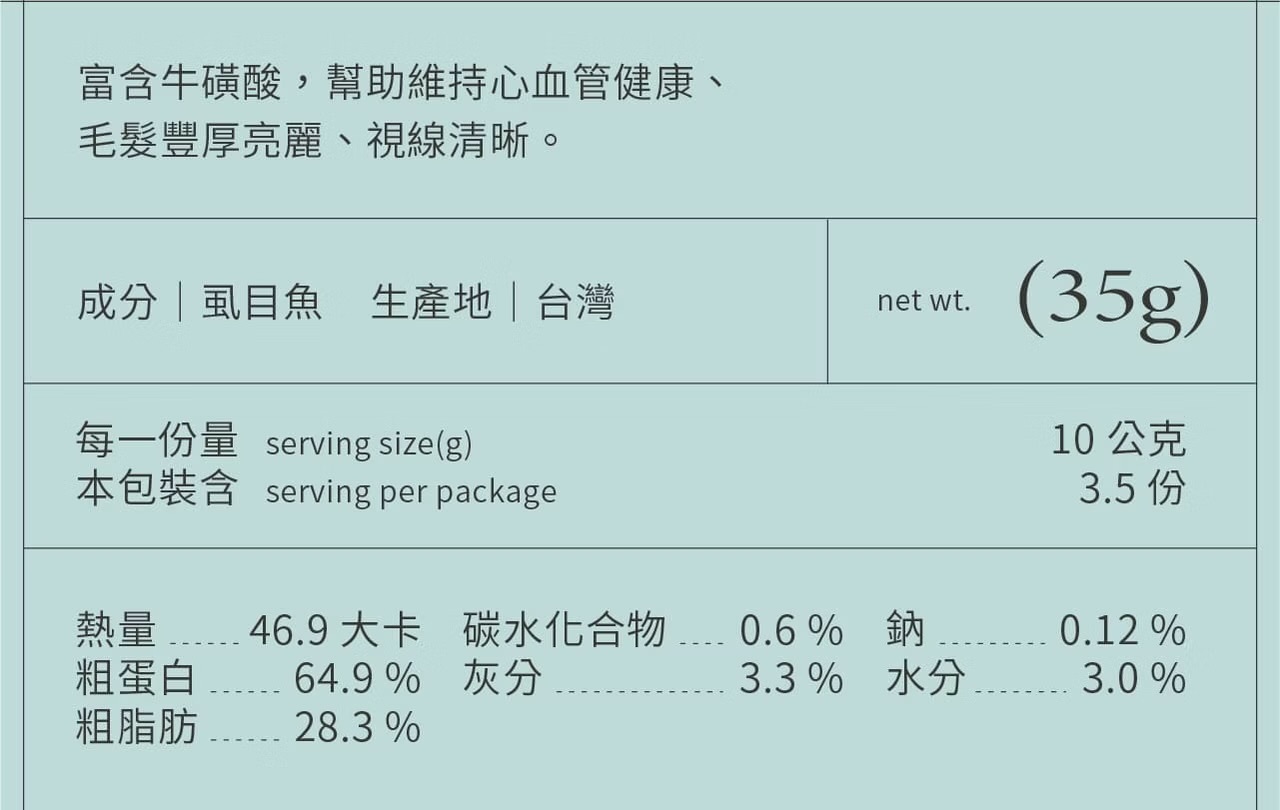Select the (35g) net weight value

pyautogui.click(x=1113, y=299)
